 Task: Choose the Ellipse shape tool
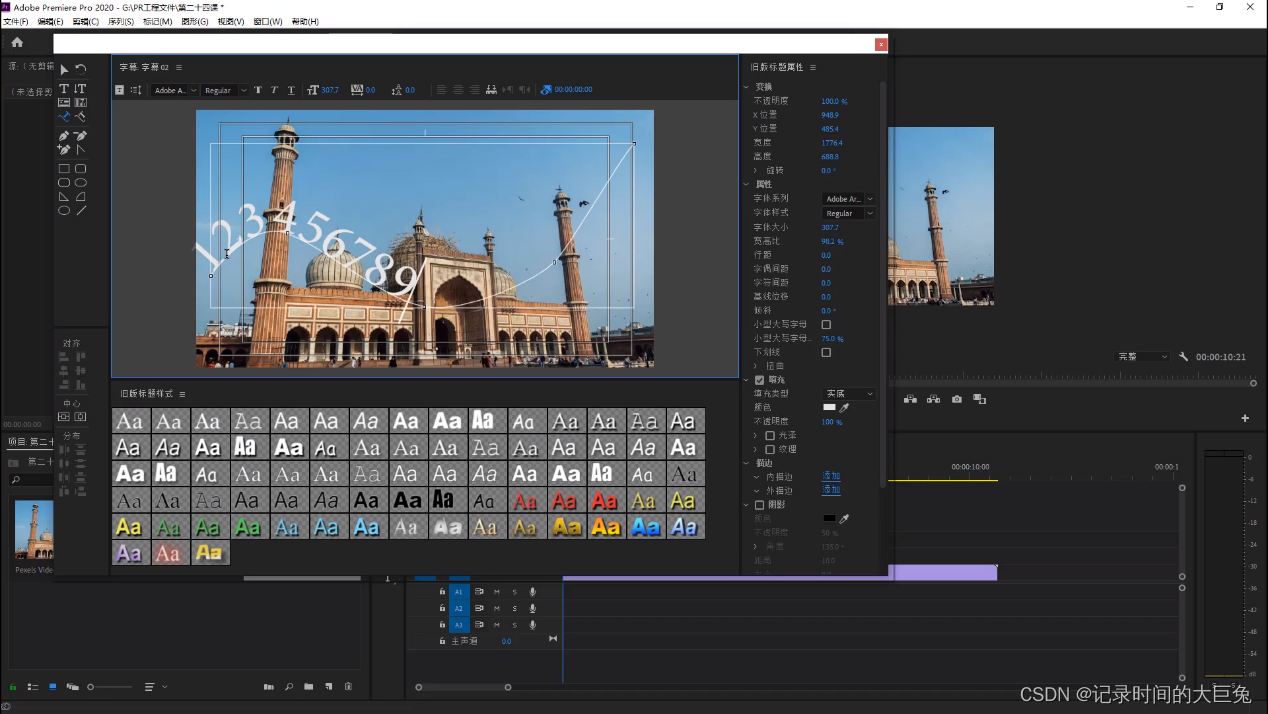[64, 211]
